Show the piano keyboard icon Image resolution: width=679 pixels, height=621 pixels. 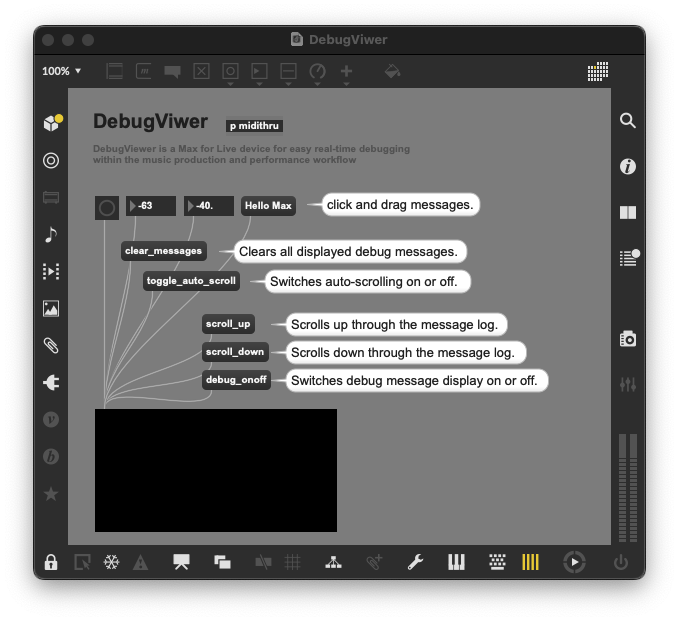tap(456, 562)
